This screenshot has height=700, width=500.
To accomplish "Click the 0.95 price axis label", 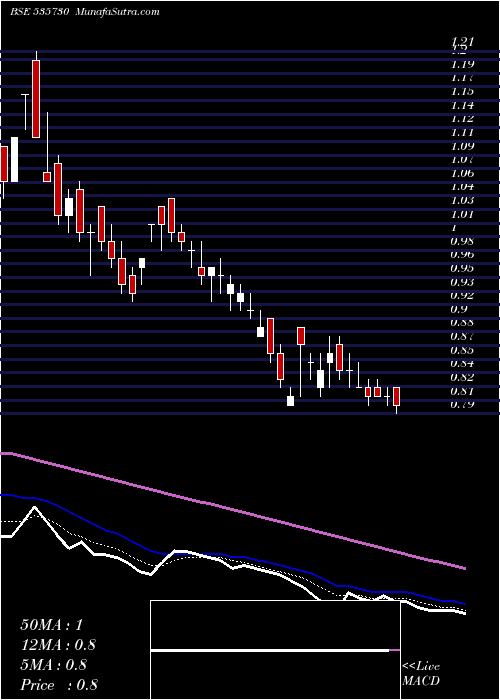I will coord(462,269).
